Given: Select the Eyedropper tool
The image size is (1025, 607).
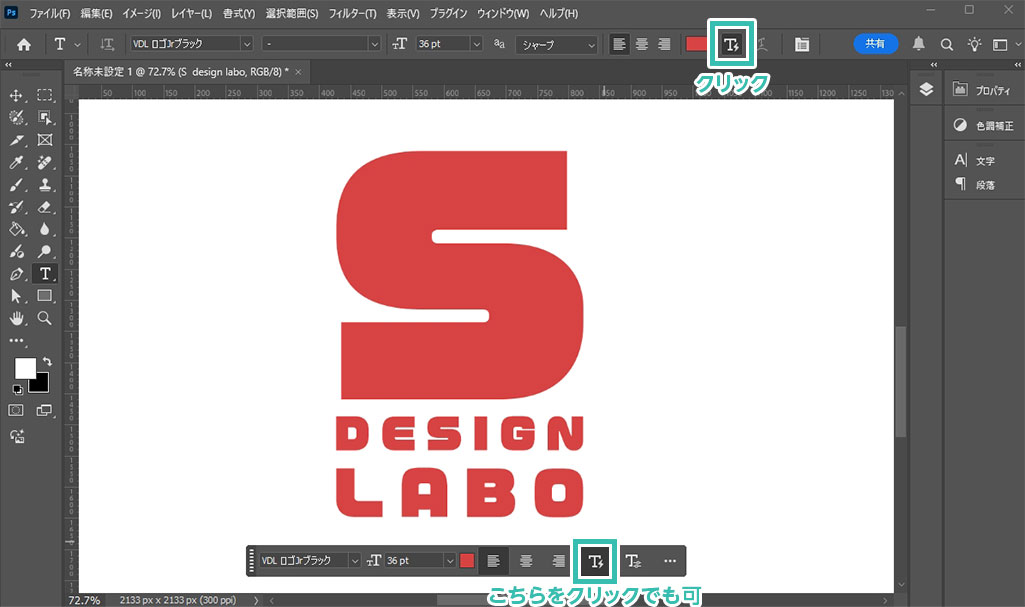Looking at the screenshot, I should point(16,162).
